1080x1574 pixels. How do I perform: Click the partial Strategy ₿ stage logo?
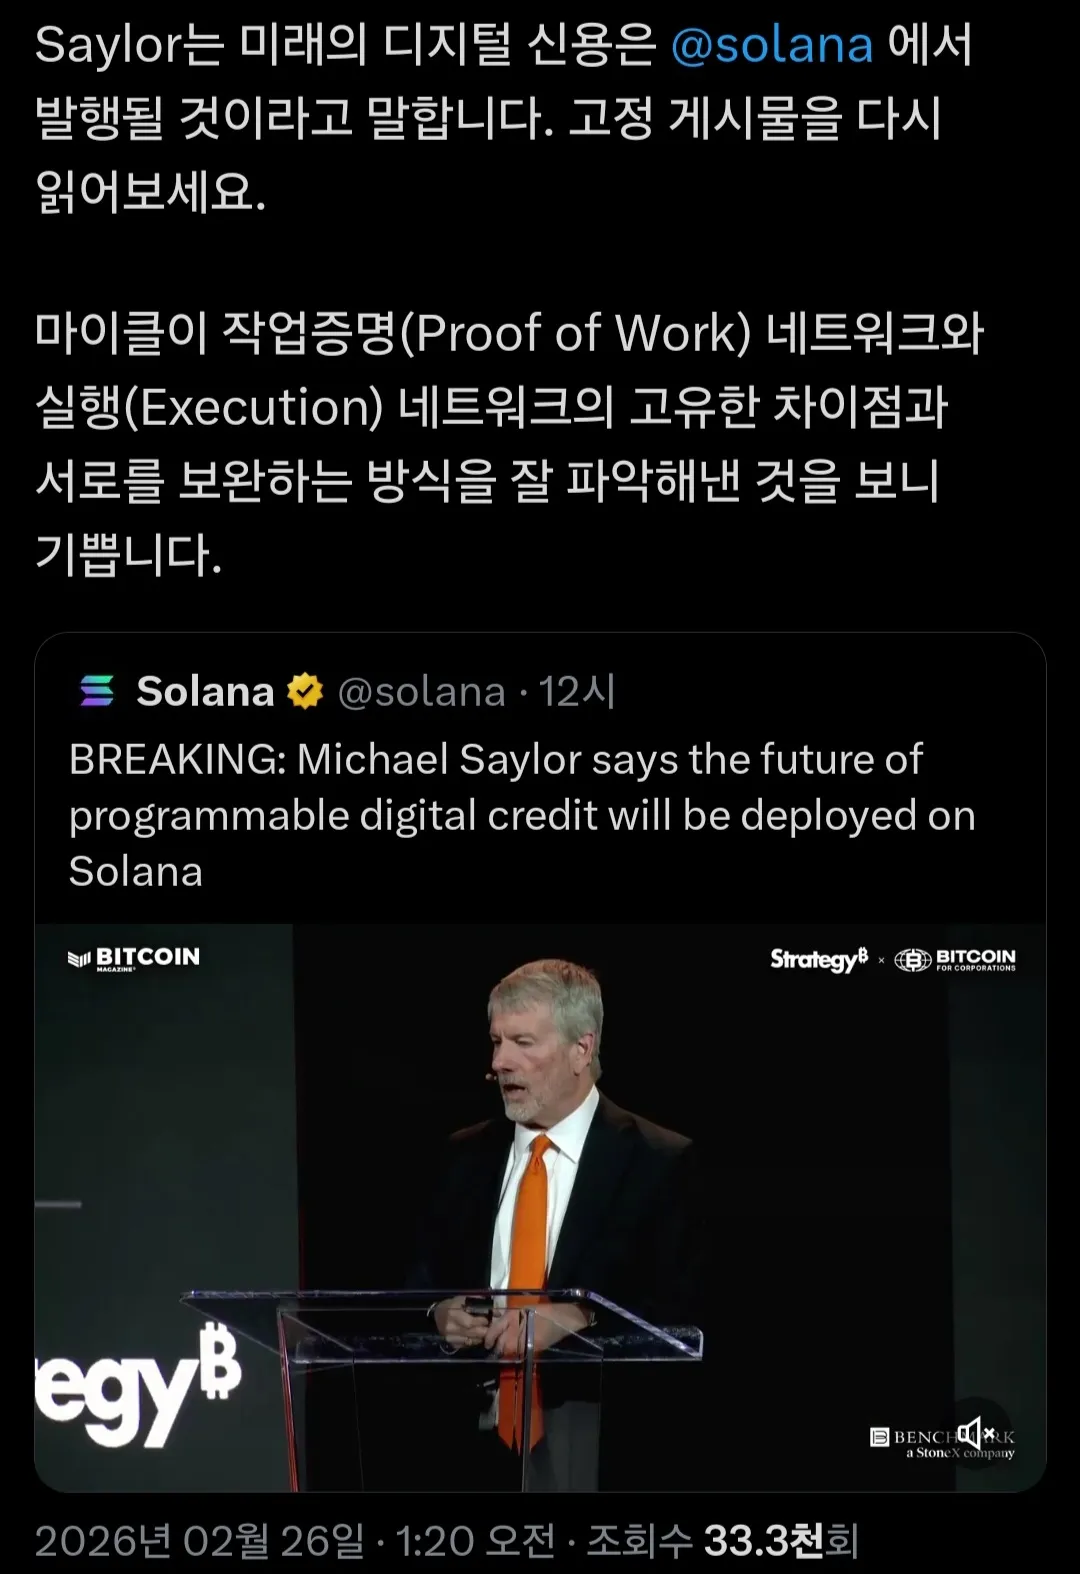coord(139,1385)
